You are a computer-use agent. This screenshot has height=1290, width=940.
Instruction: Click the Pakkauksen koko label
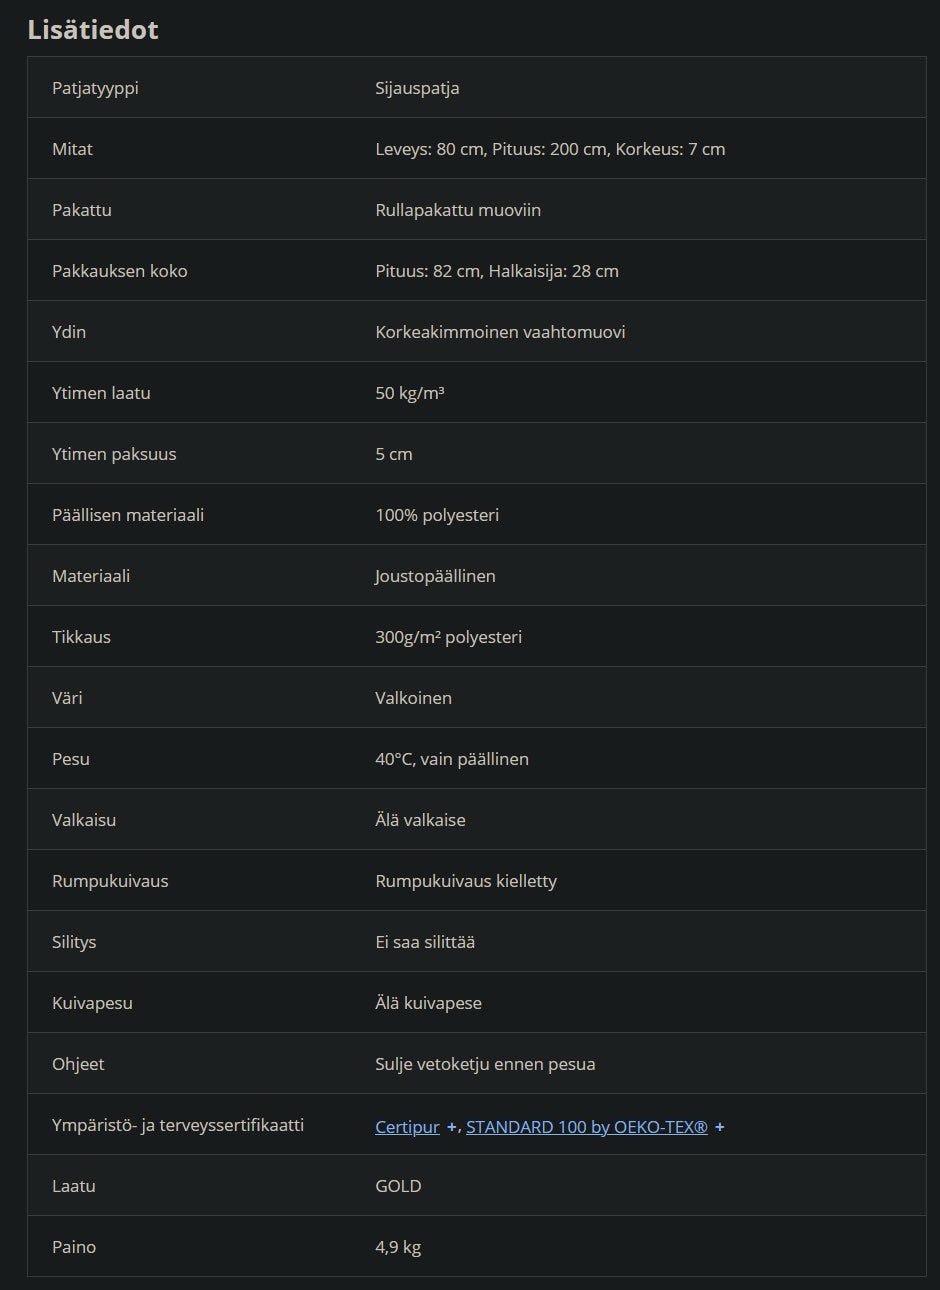(x=120, y=271)
